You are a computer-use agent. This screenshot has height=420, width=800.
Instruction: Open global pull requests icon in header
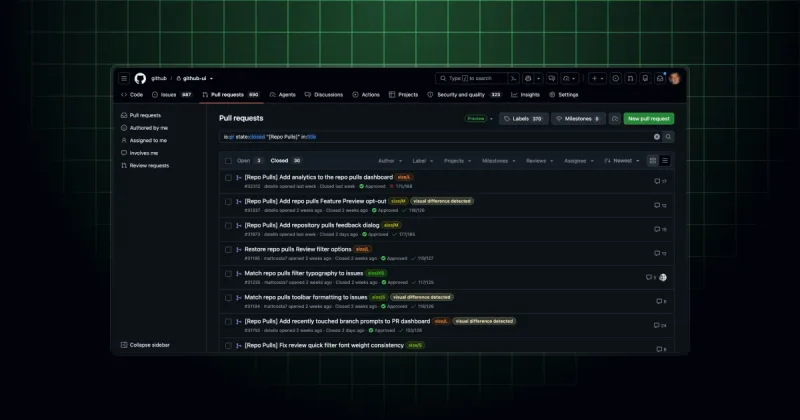pos(631,79)
